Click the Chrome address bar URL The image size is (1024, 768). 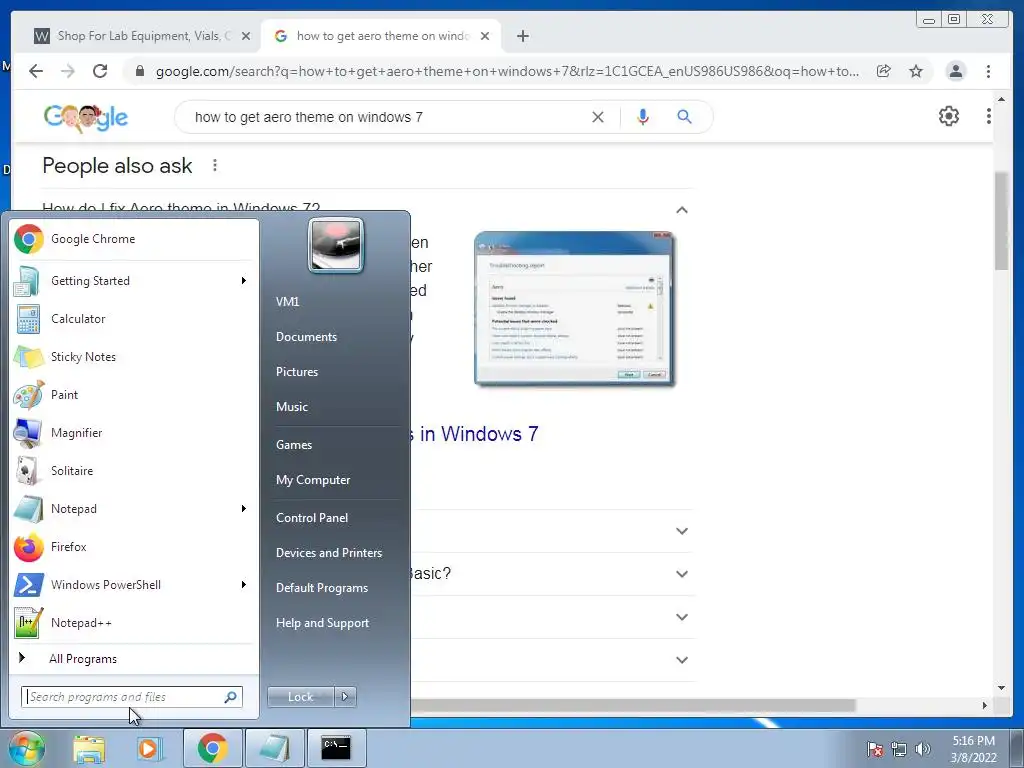[x=507, y=71]
